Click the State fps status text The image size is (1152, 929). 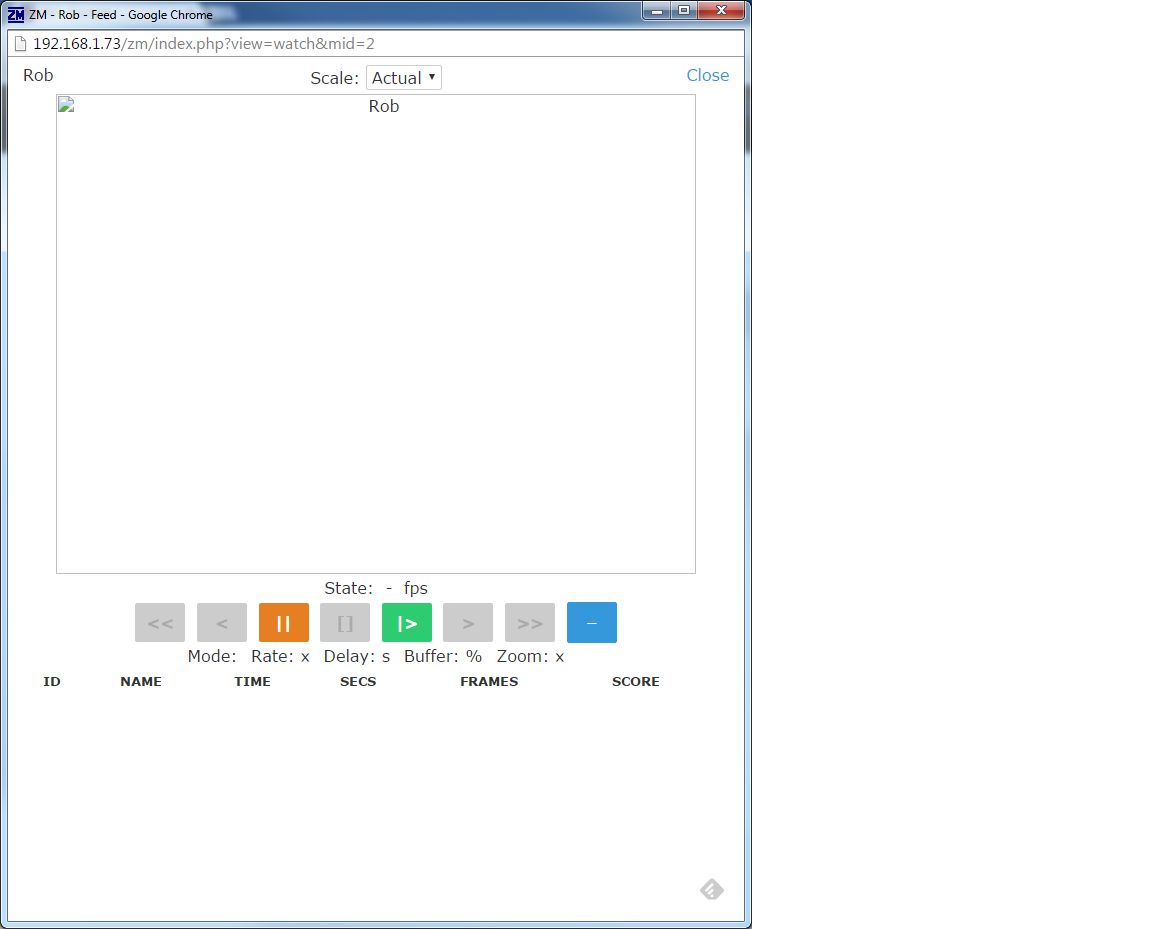point(376,588)
